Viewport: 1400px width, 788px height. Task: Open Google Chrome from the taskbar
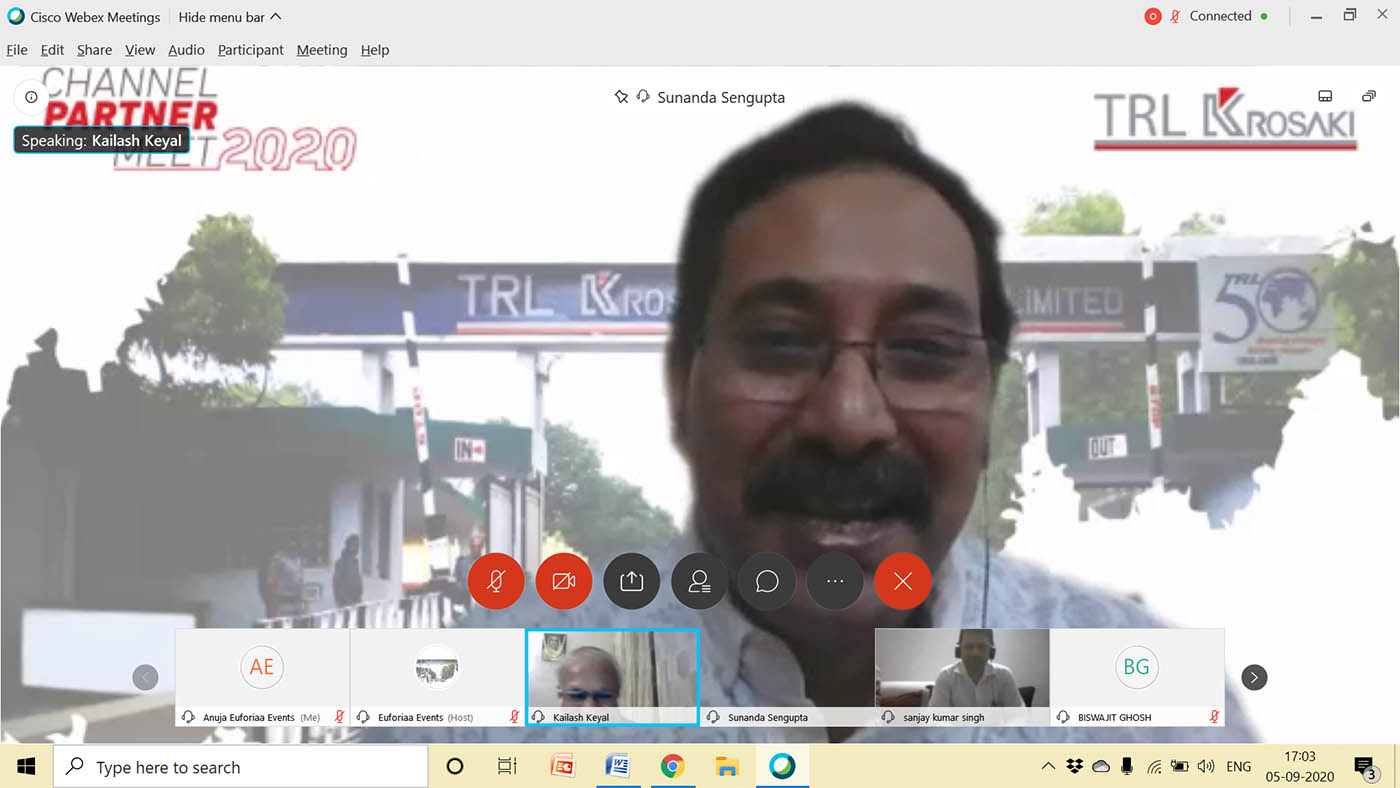click(672, 767)
